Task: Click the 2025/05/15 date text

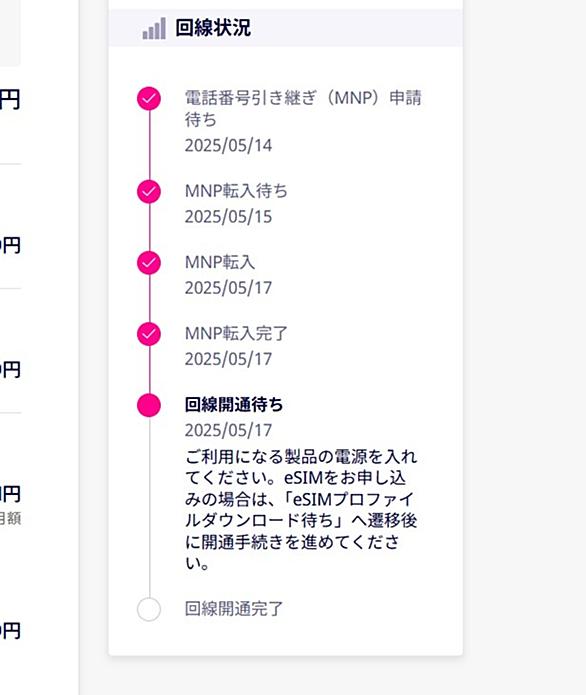Action: pyautogui.click(x=228, y=217)
